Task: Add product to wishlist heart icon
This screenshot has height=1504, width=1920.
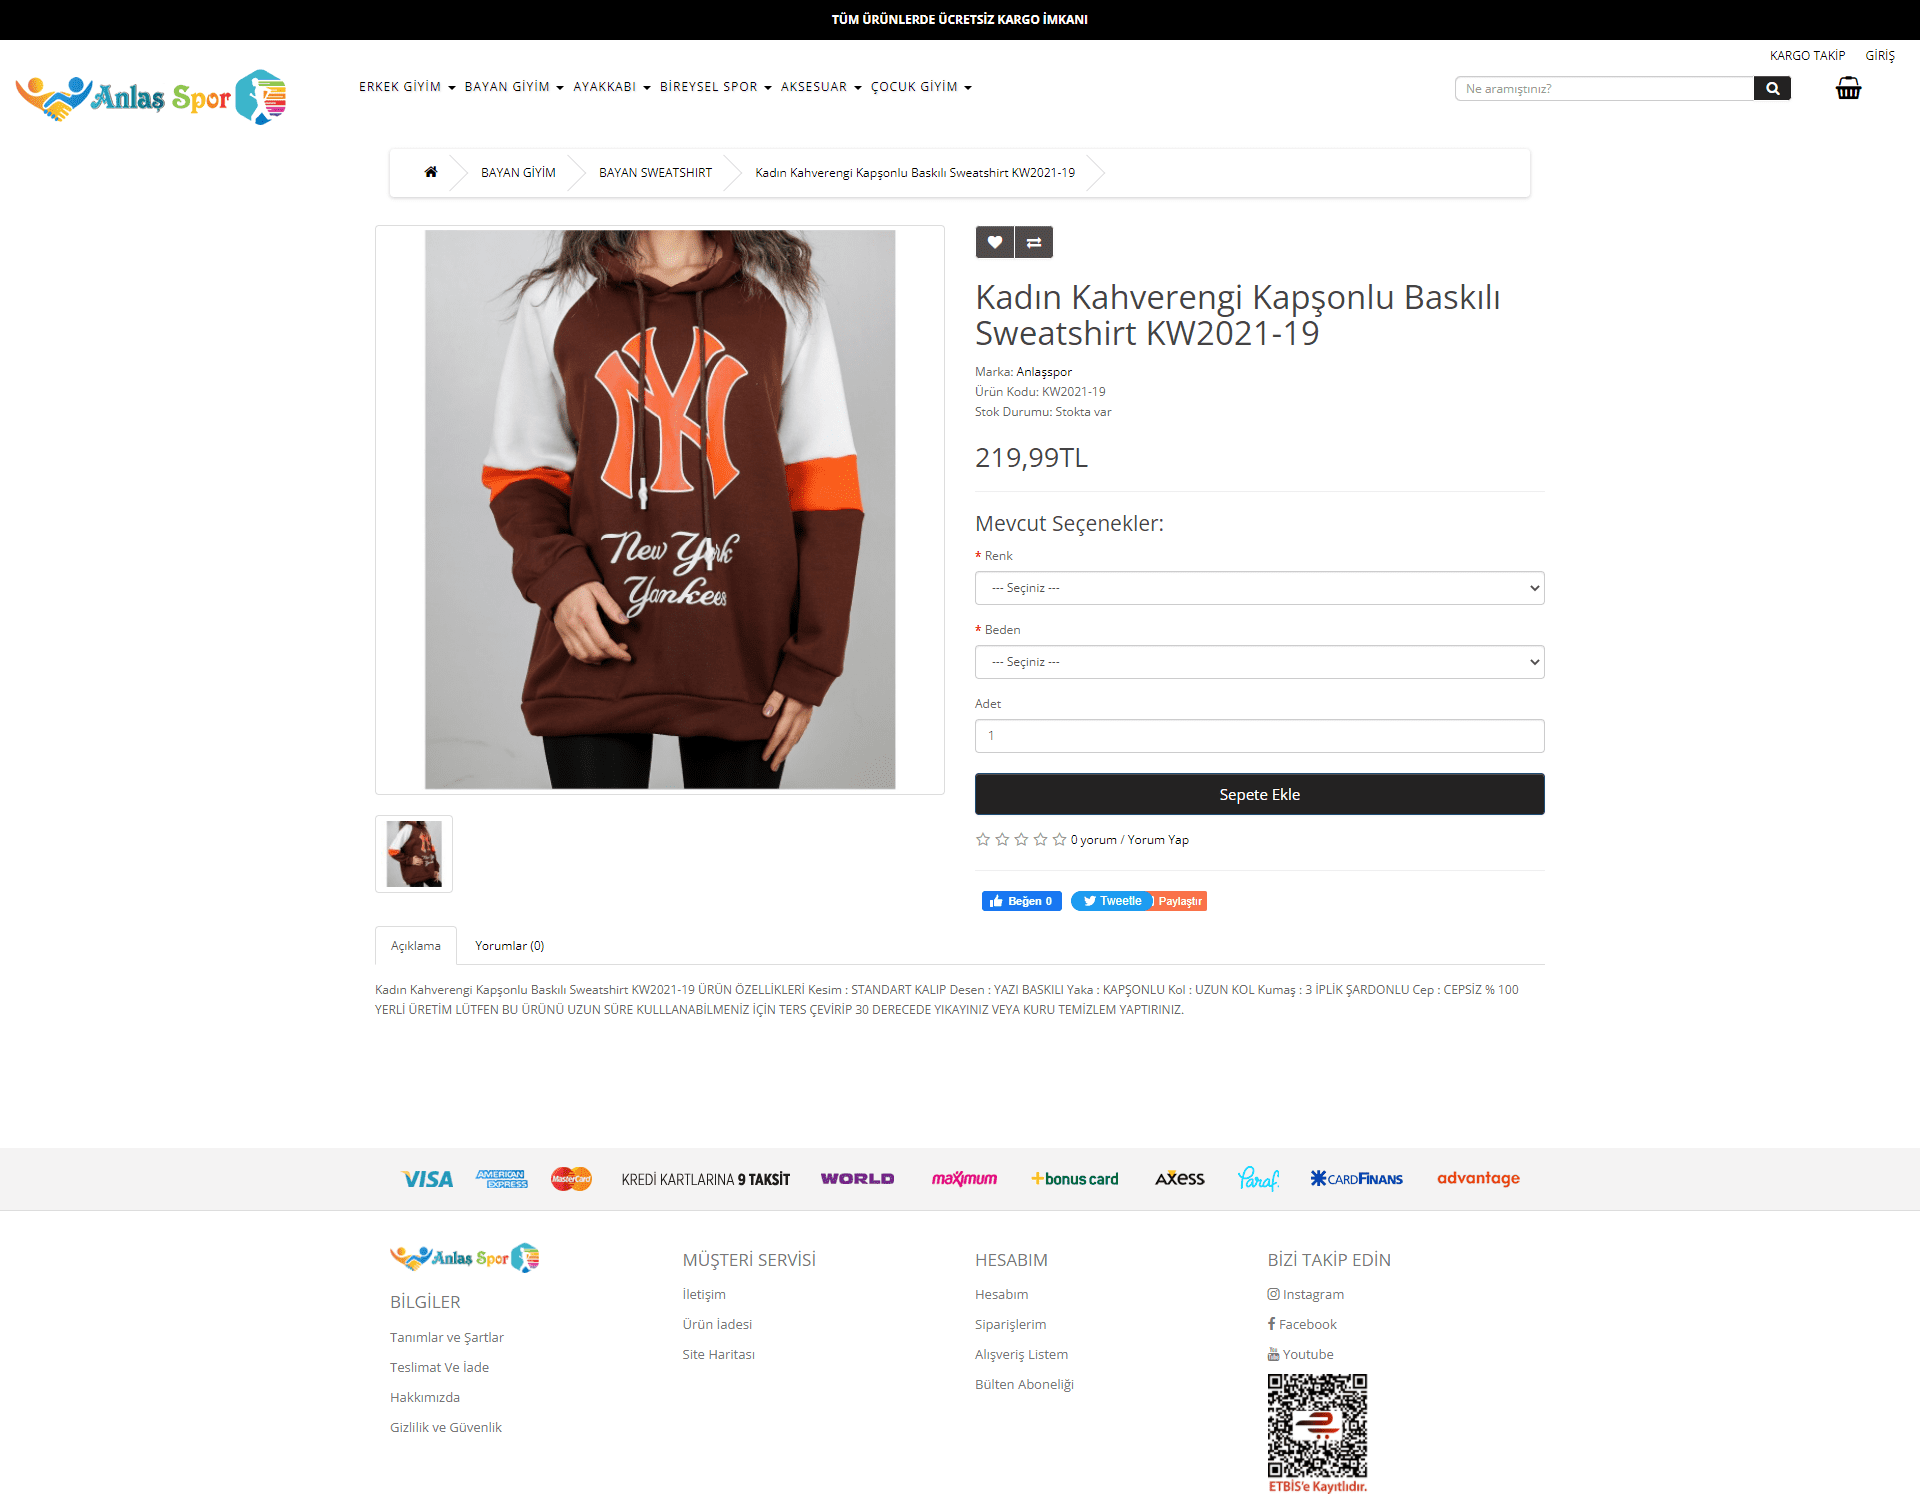Action: pos(994,242)
